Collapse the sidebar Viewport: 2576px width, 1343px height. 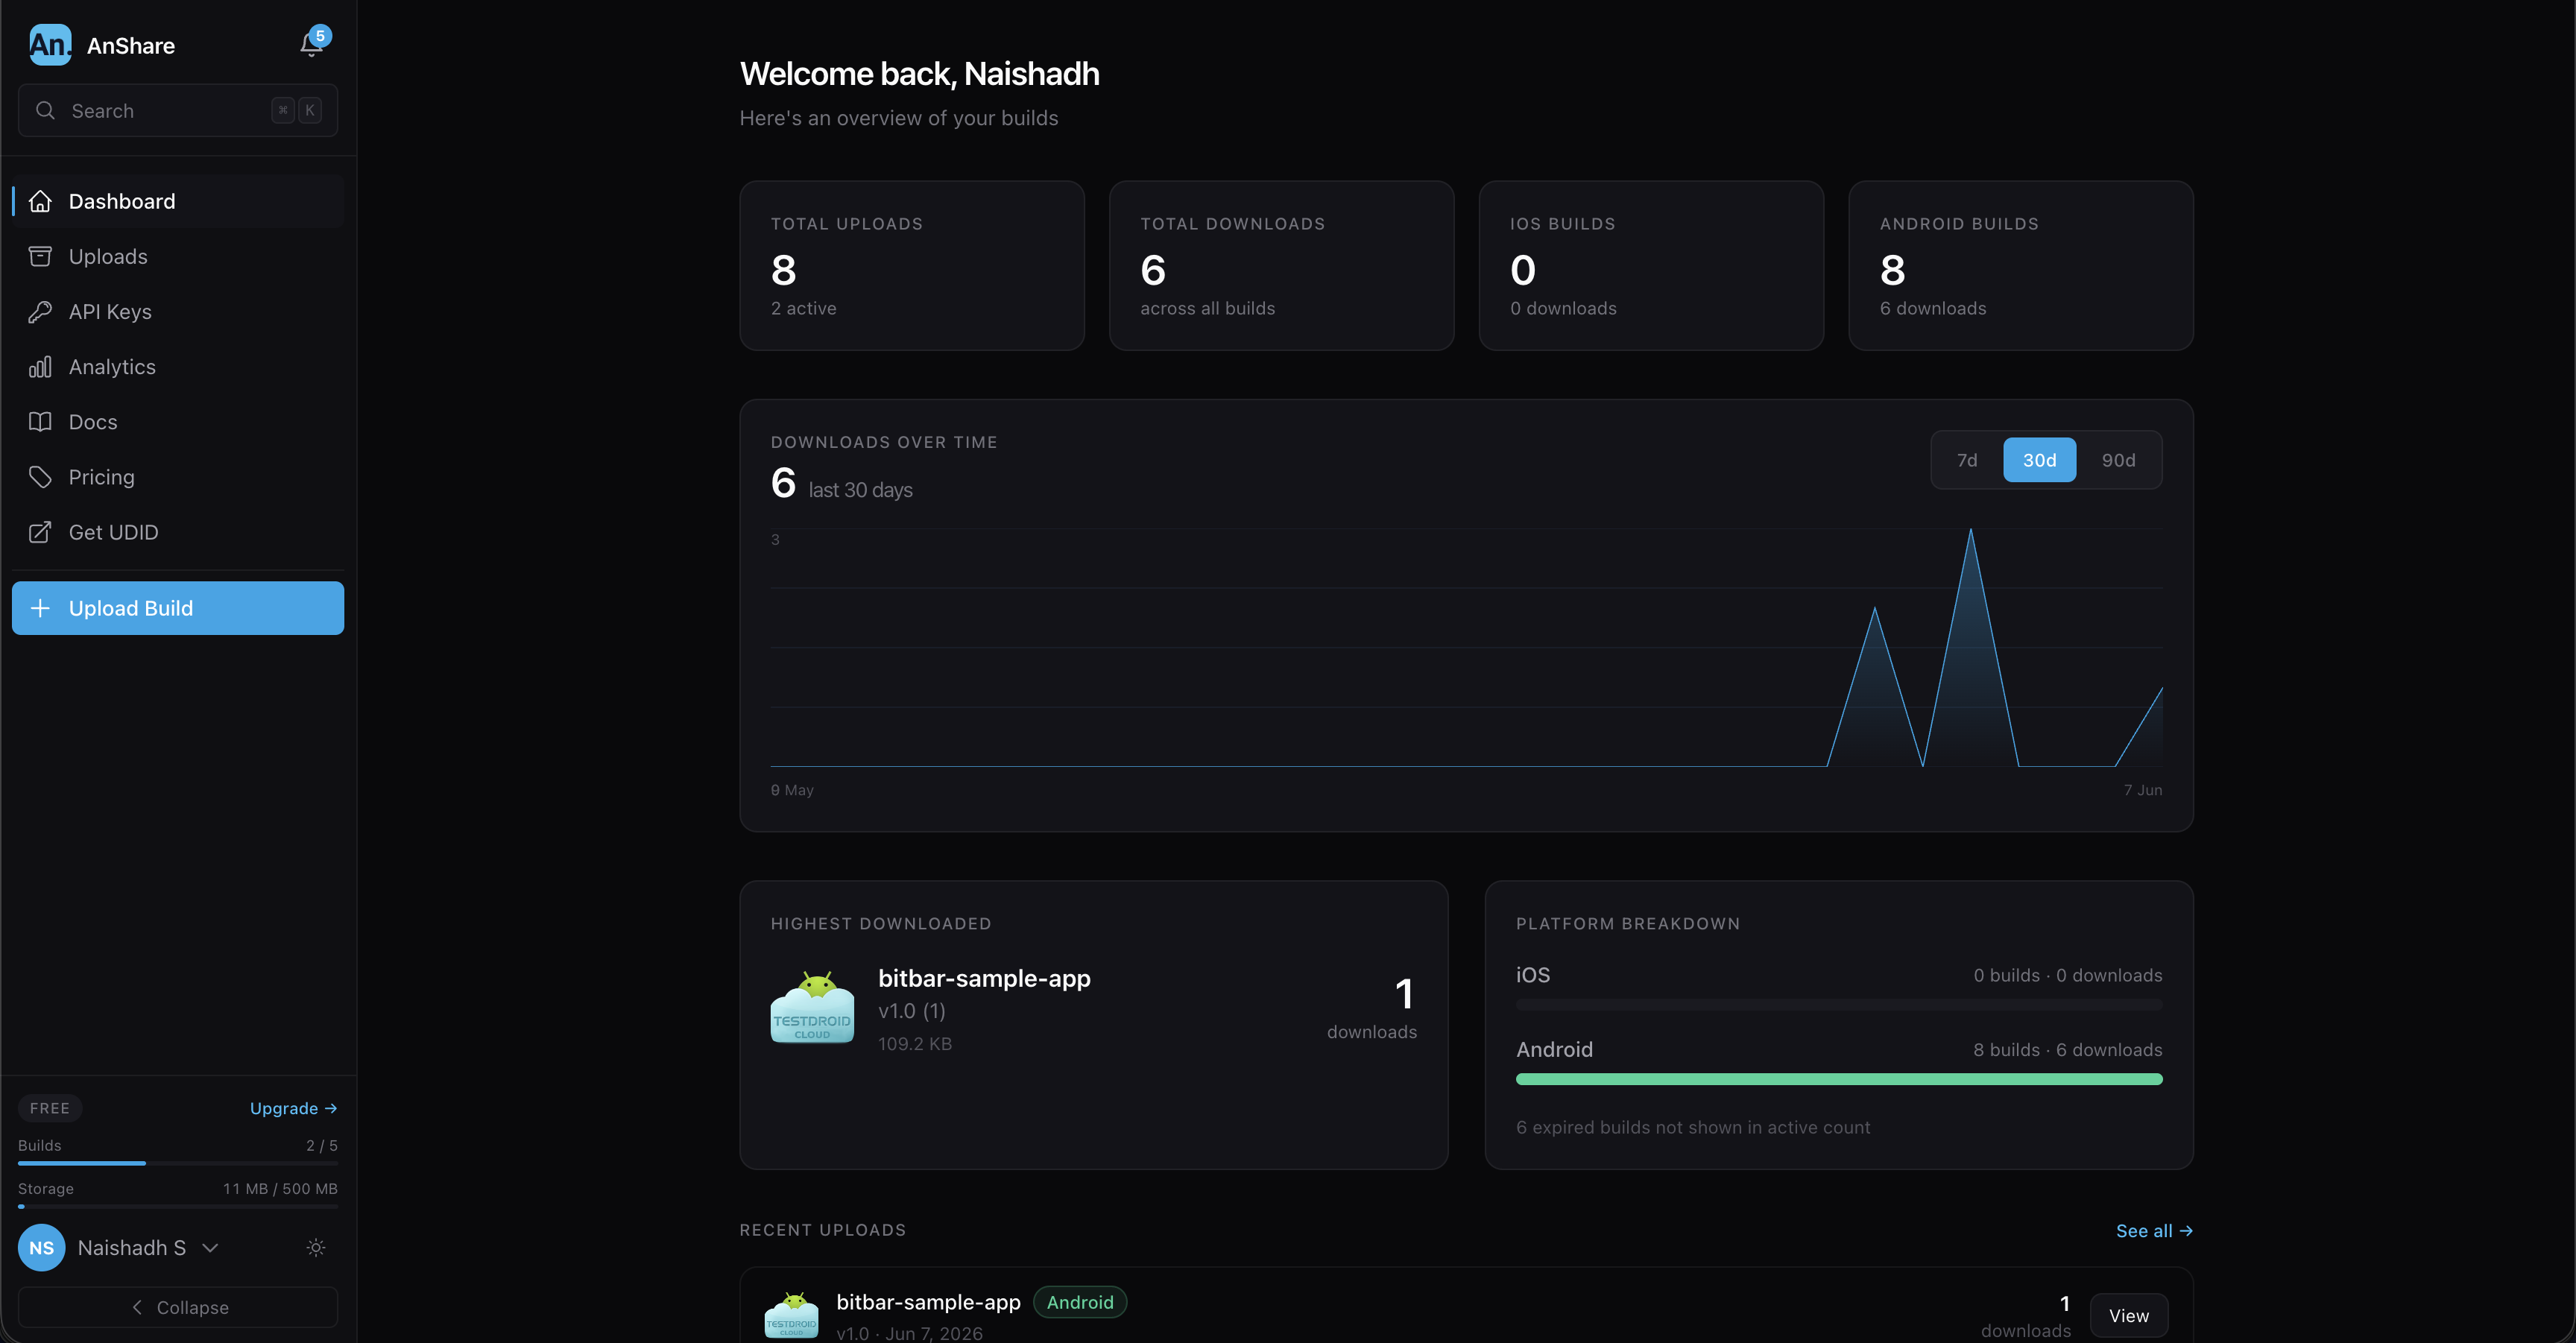178,1307
